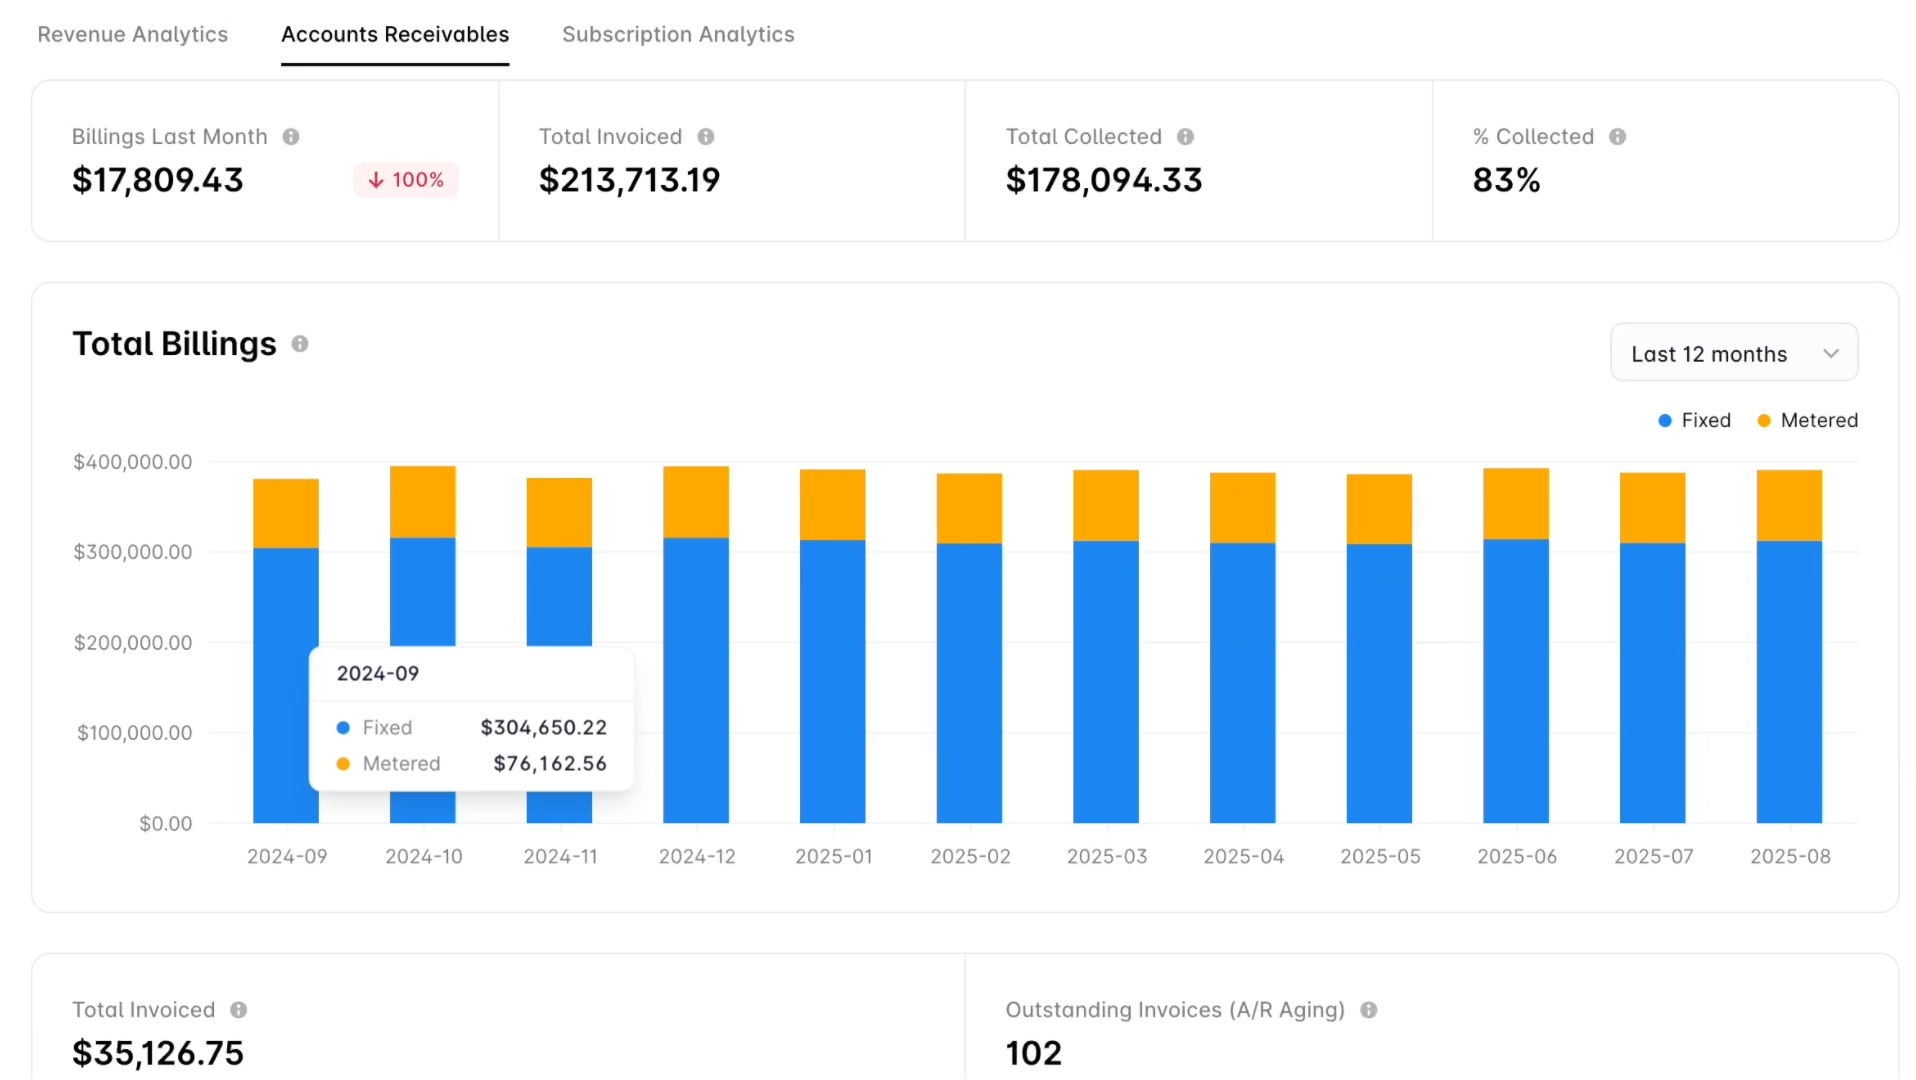Click info icon beside Total Billings heading

(300, 344)
